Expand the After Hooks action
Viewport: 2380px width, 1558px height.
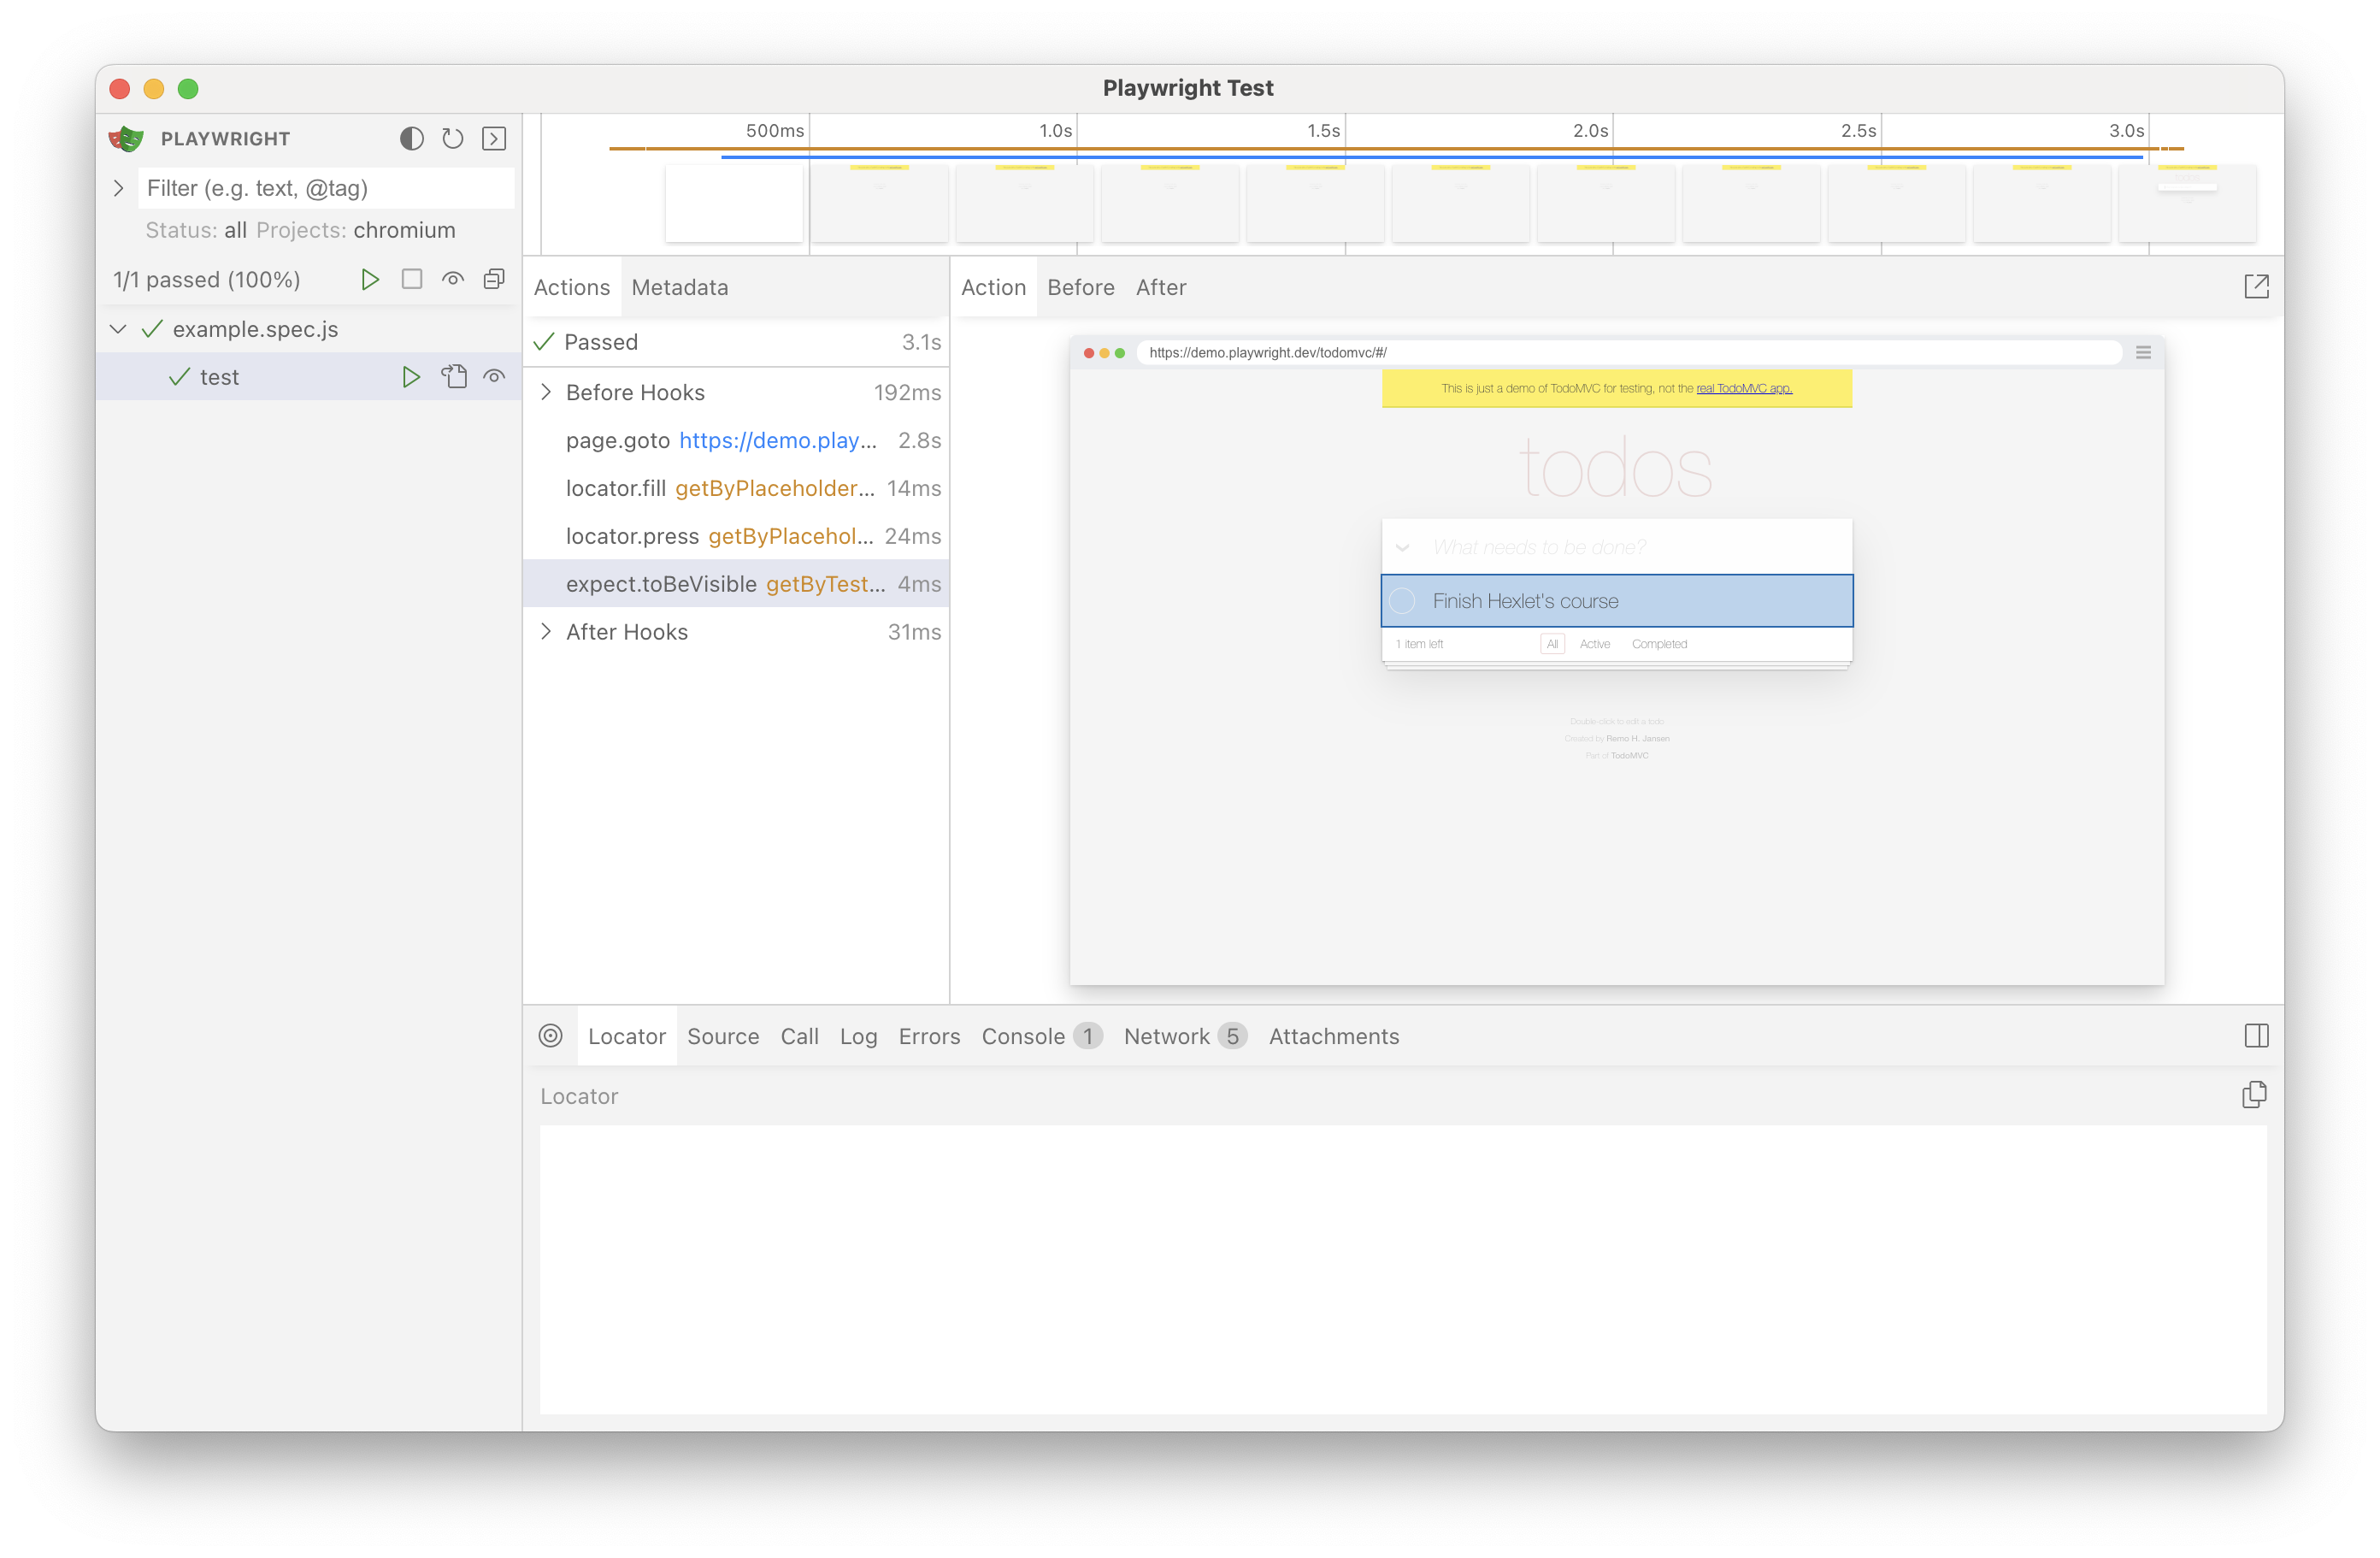click(546, 632)
